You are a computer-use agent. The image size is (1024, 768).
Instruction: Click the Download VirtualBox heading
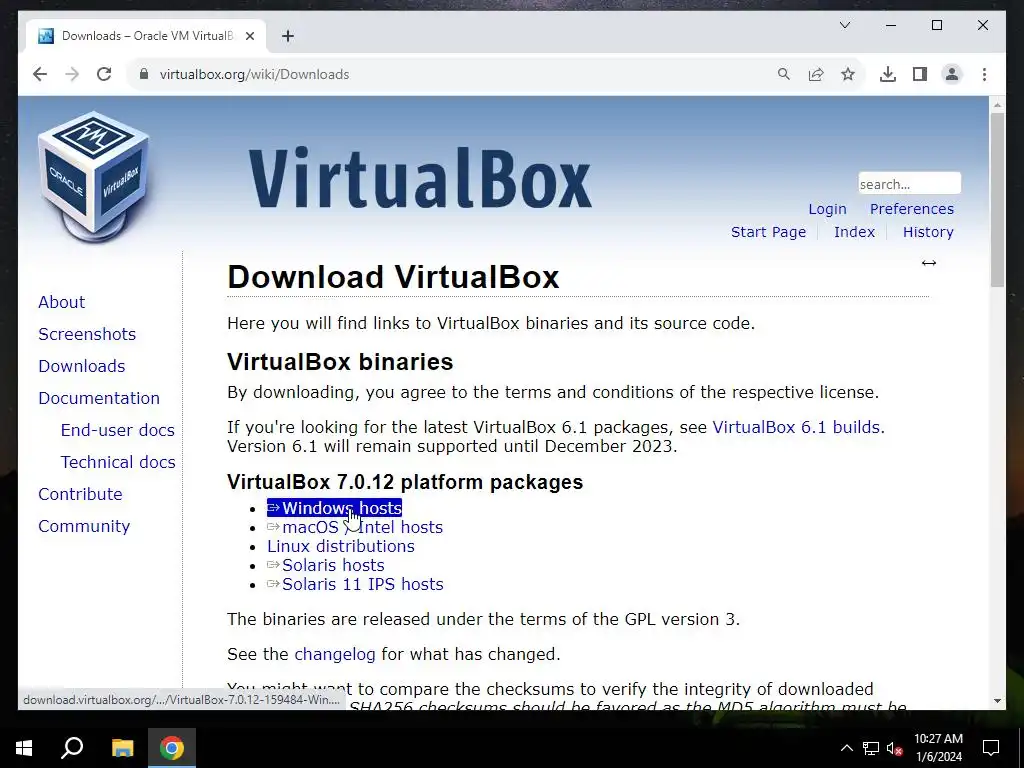pyautogui.click(x=393, y=277)
